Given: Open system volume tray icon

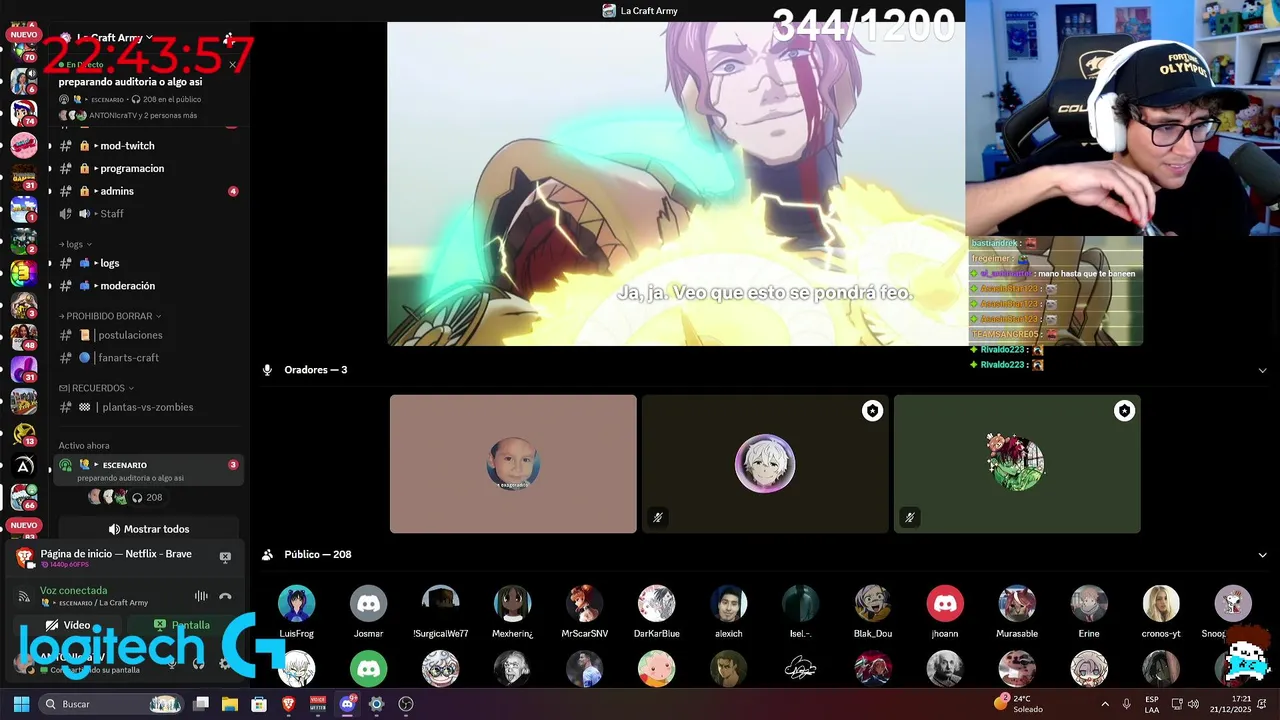Looking at the screenshot, I should click(x=1193, y=704).
